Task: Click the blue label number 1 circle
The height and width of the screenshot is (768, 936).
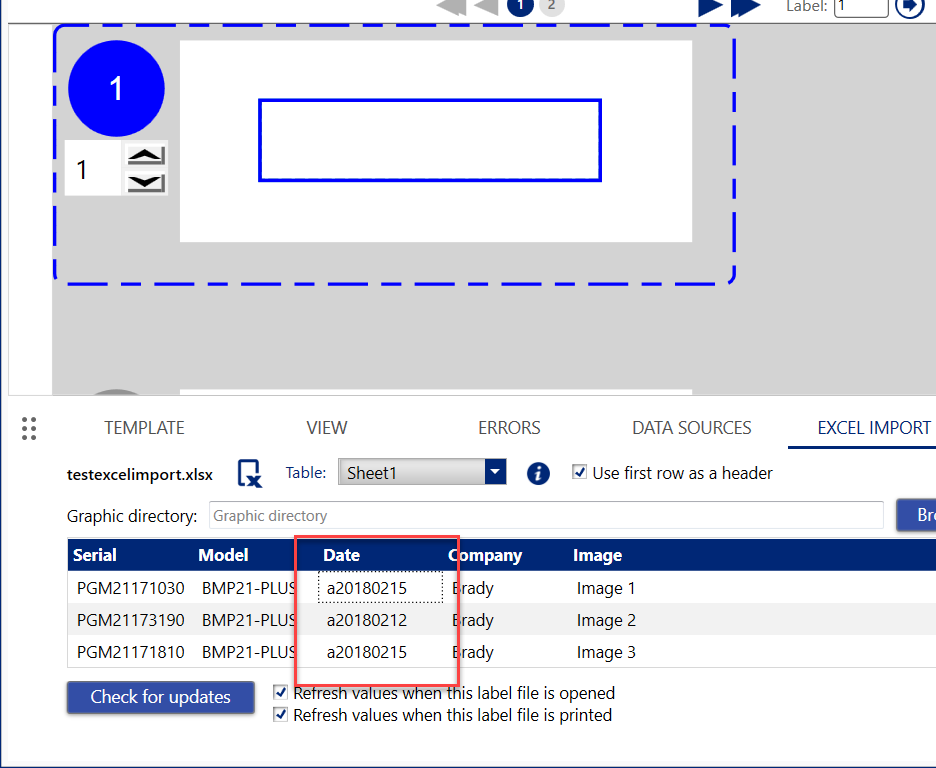Action: tap(116, 89)
